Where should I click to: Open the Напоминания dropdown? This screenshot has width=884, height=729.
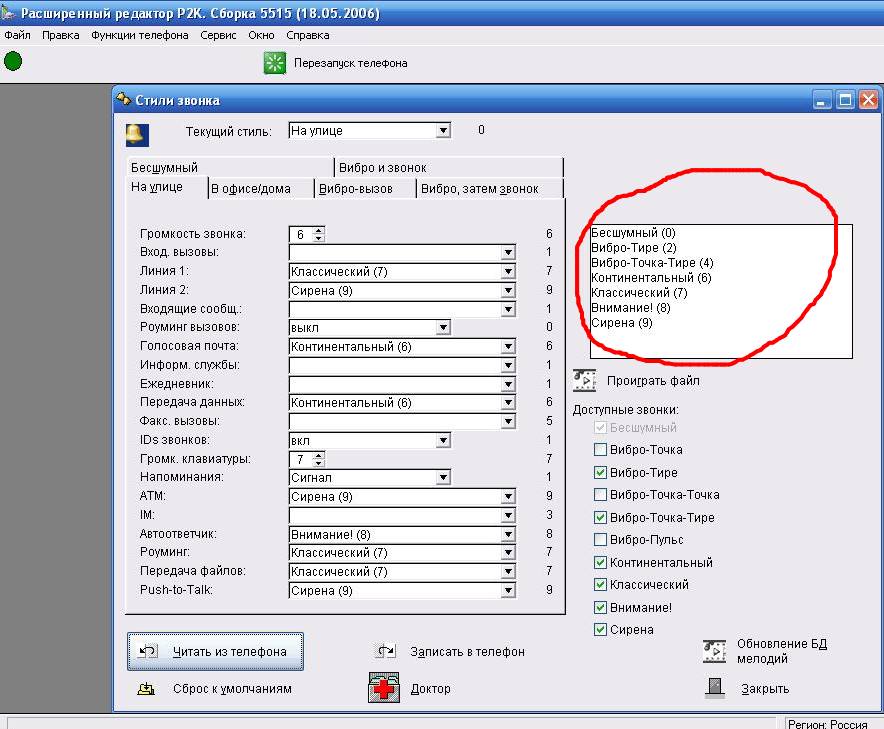(x=443, y=478)
